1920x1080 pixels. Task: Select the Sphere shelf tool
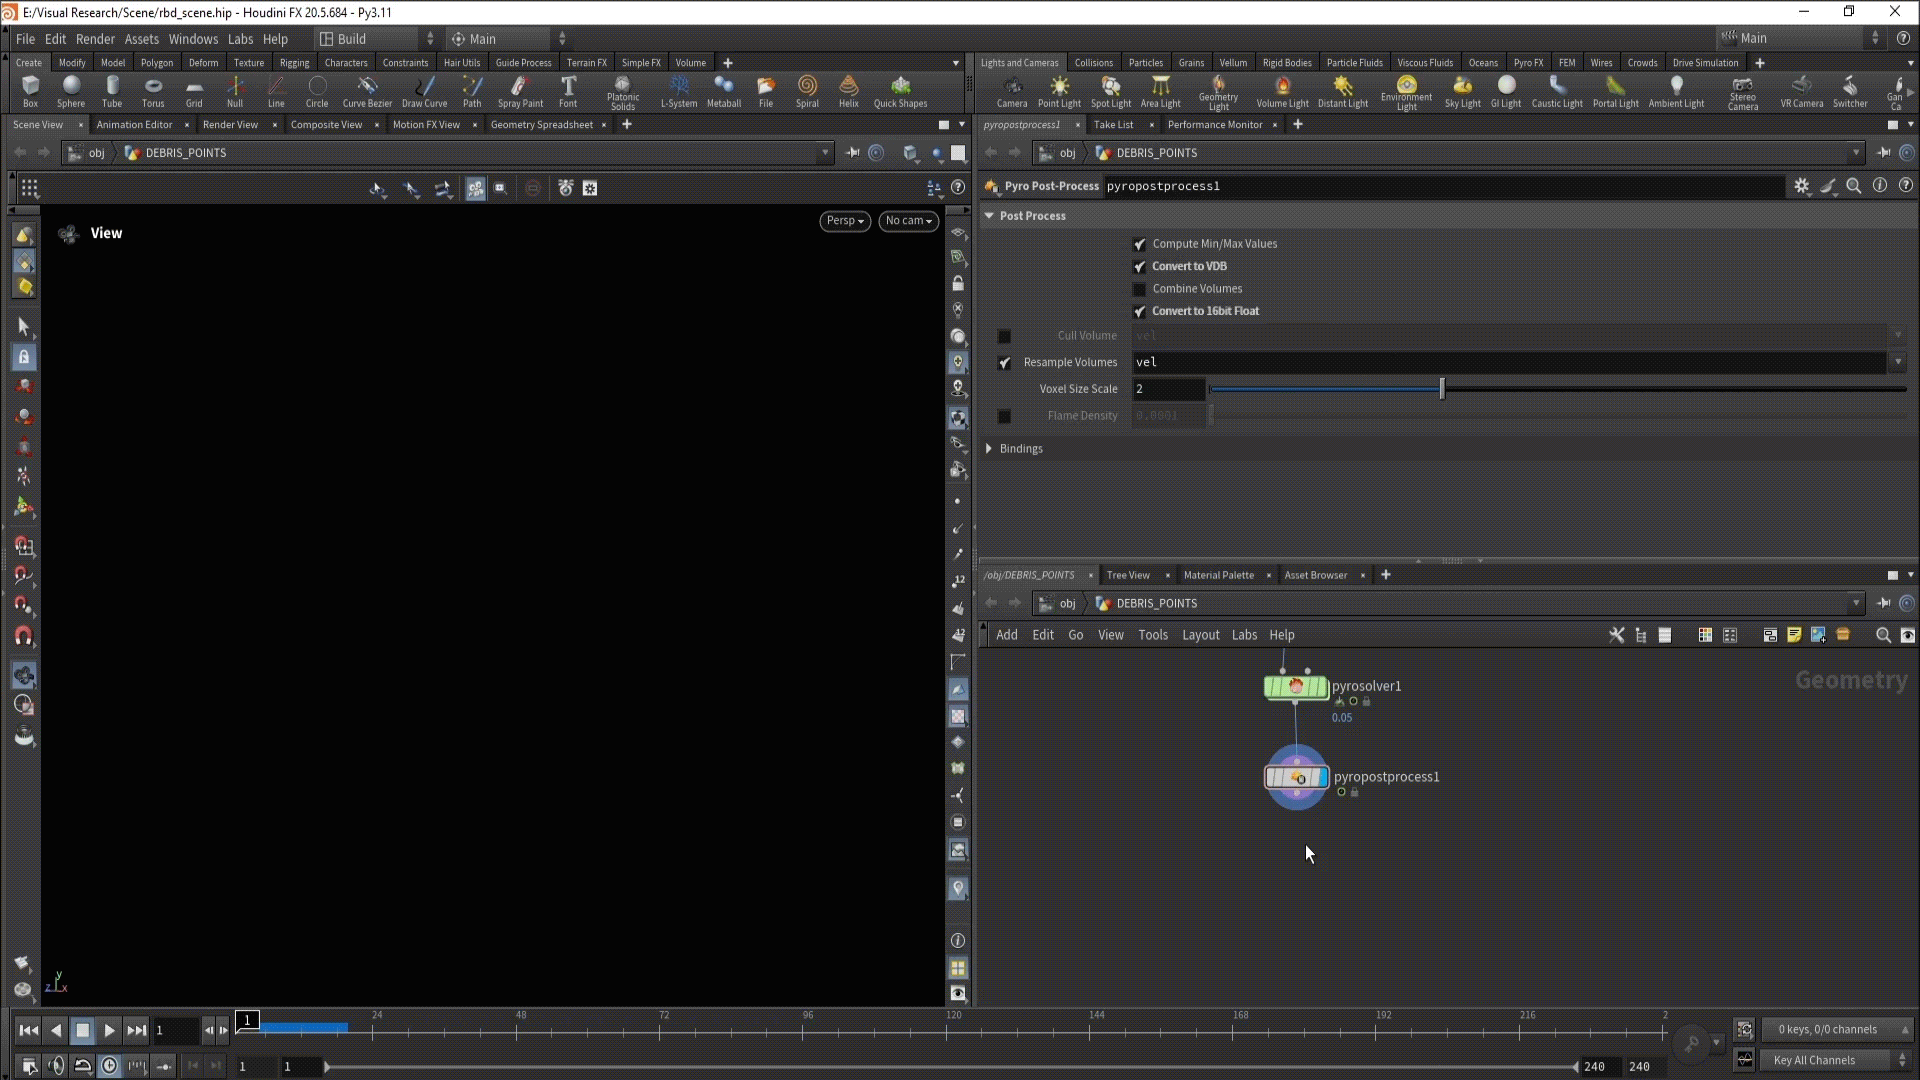[x=71, y=90]
